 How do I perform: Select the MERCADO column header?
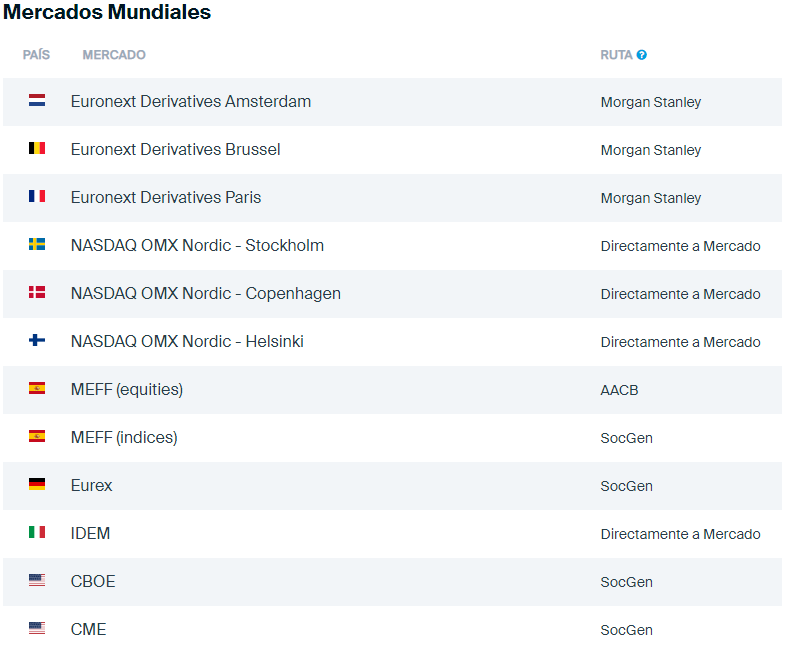[x=114, y=55]
